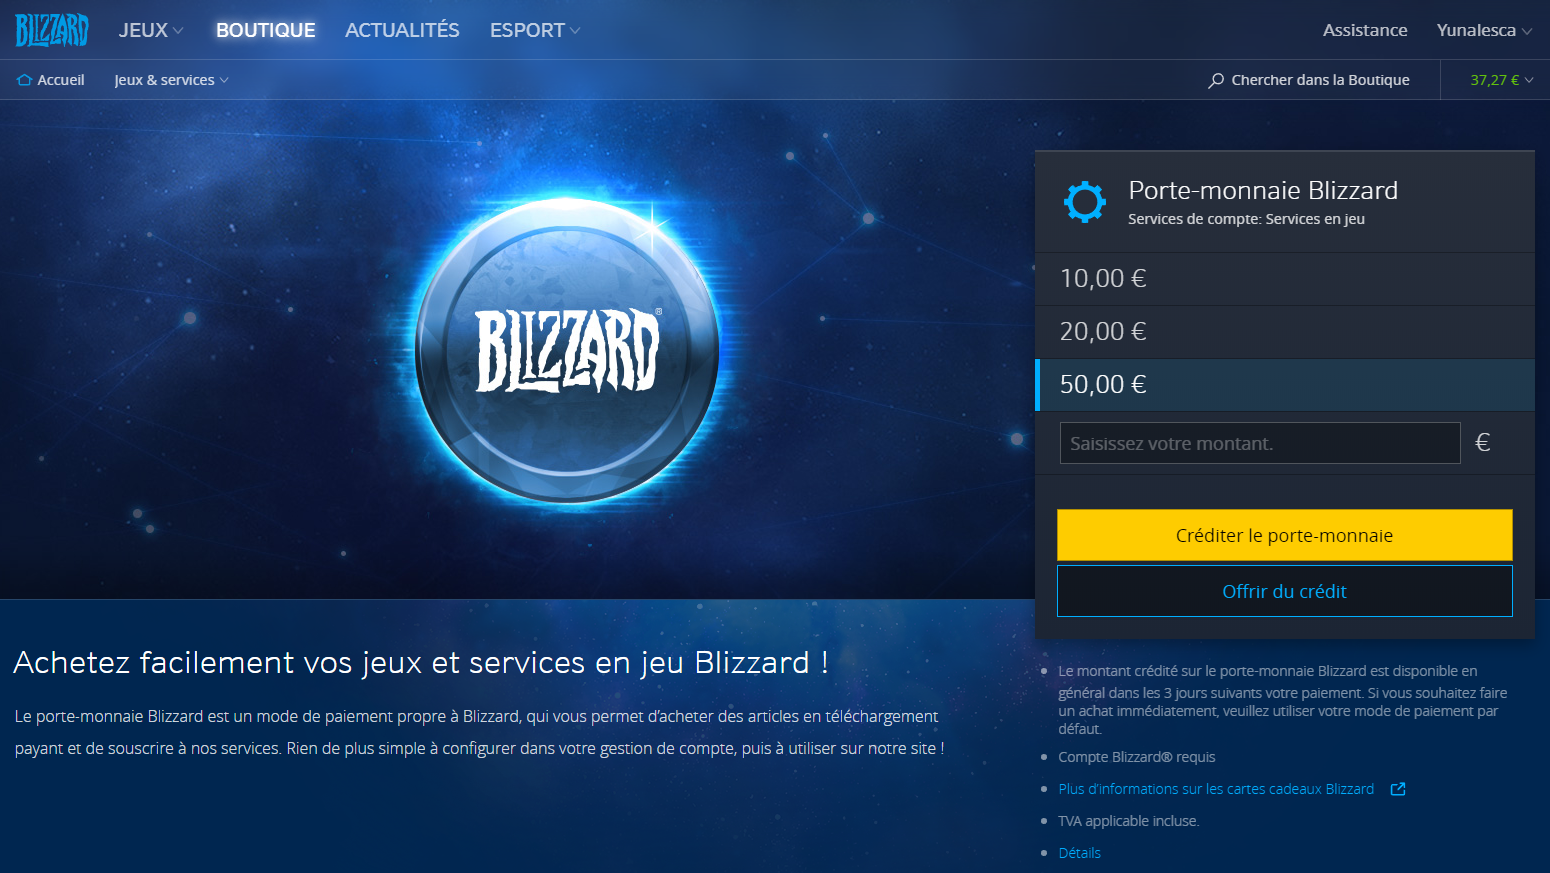Expand the Jeux & services submenu
The height and width of the screenshot is (873, 1550).
pos(171,80)
